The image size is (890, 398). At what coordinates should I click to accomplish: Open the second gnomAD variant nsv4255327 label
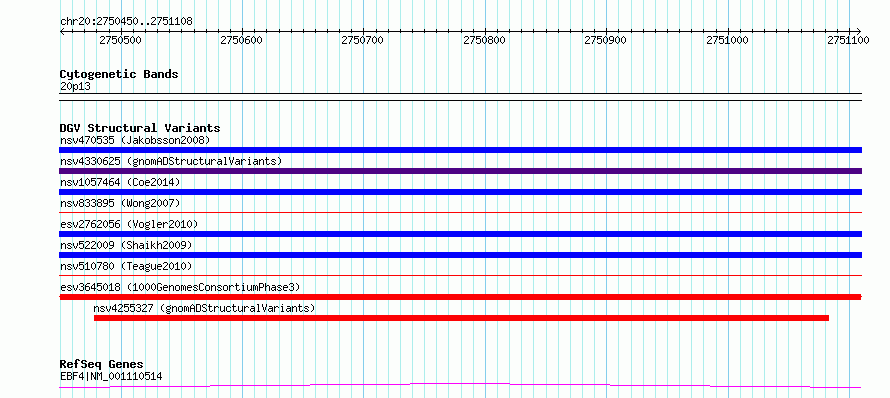click(x=204, y=308)
